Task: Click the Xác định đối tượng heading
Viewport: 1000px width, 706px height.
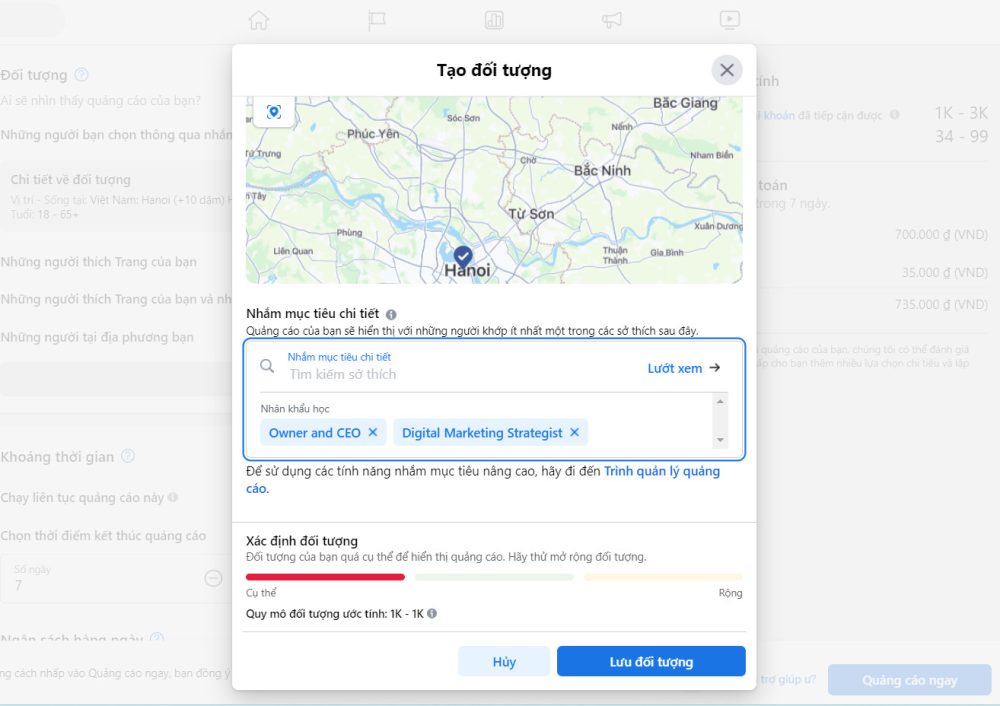Action: (x=302, y=541)
